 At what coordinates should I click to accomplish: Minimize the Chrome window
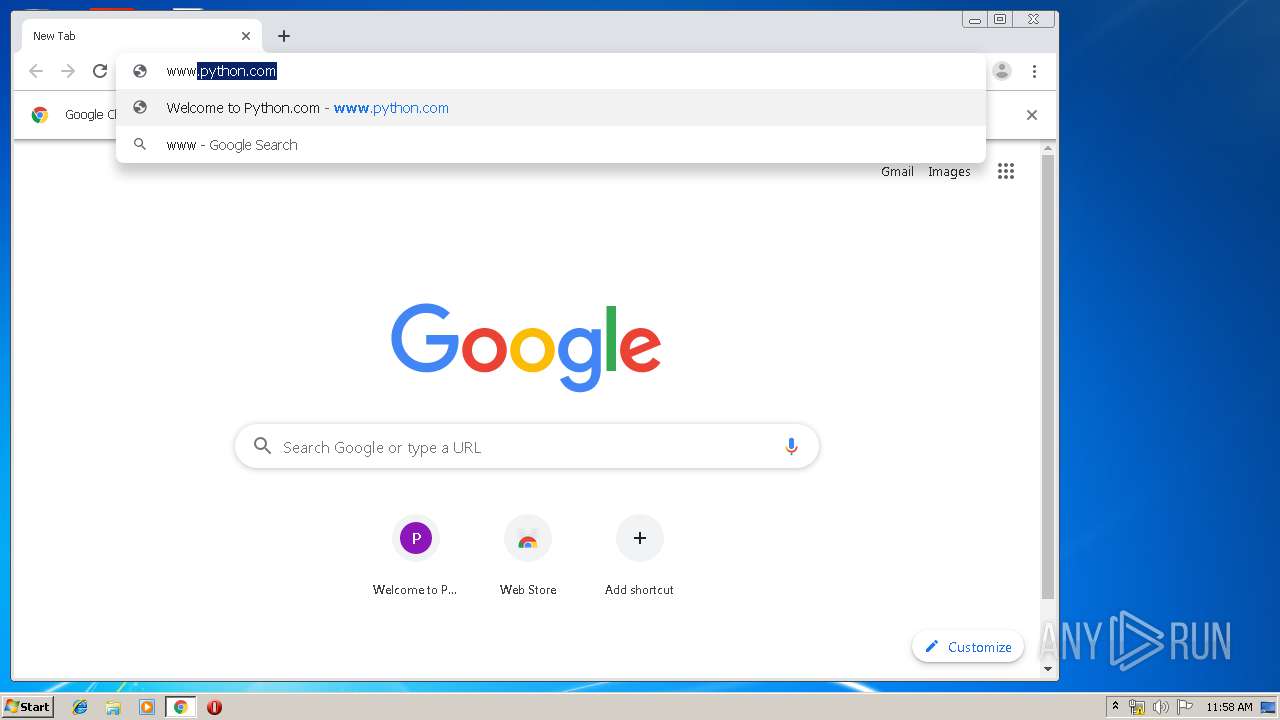pos(975,19)
